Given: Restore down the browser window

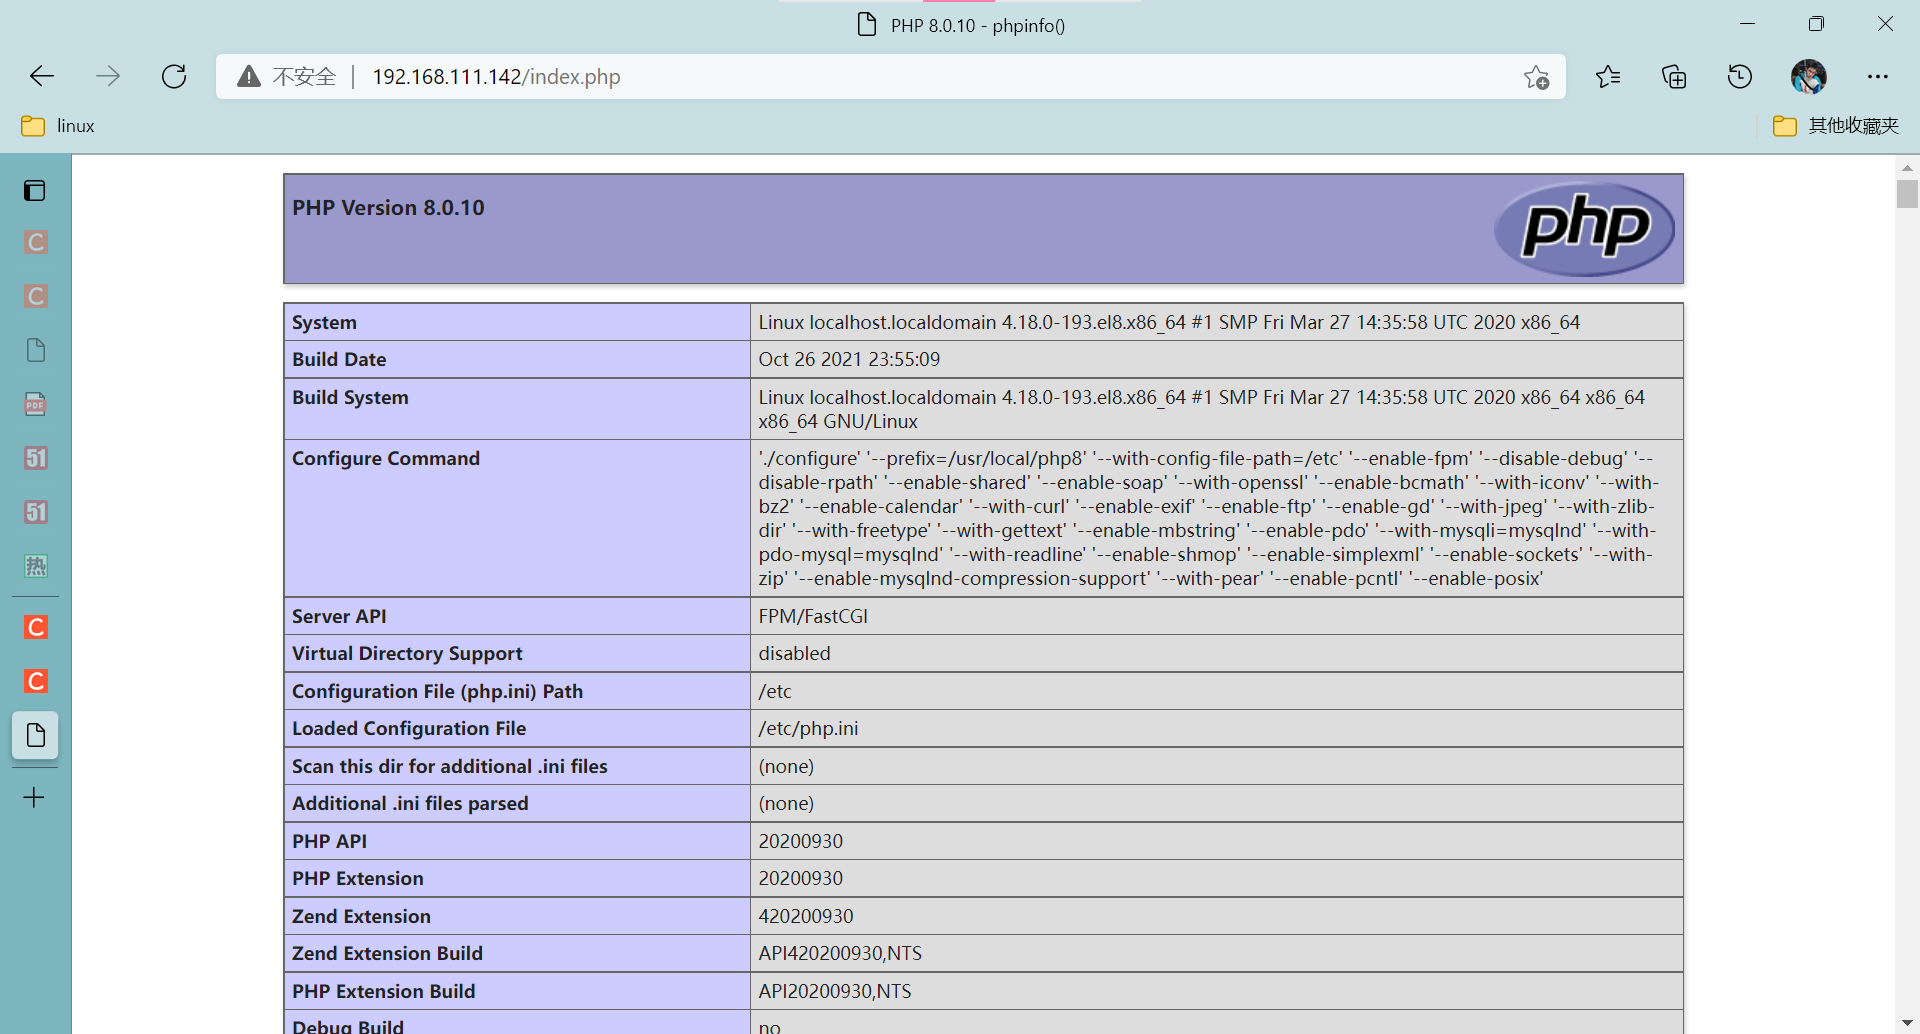Looking at the screenshot, I should point(1816,24).
